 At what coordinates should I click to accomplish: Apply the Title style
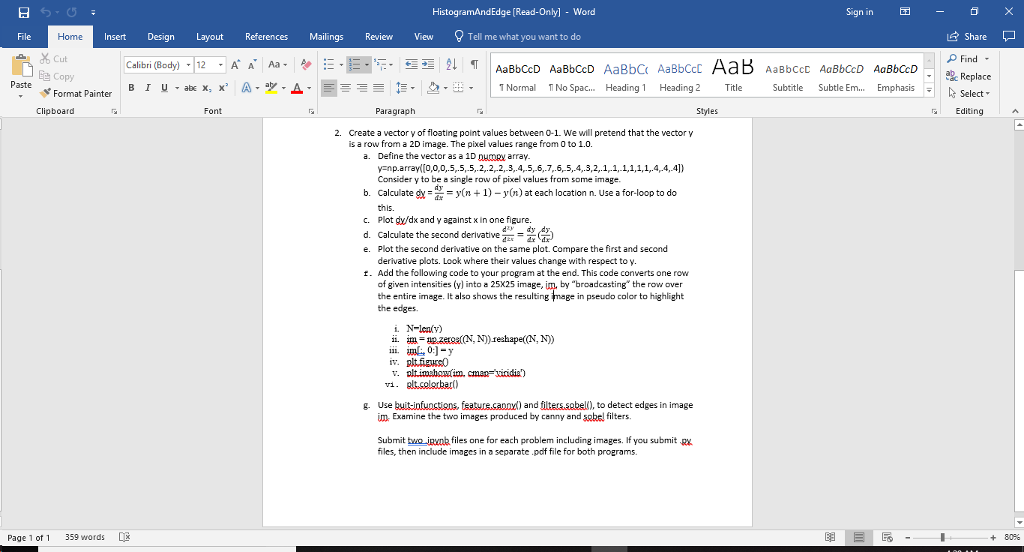[733, 76]
